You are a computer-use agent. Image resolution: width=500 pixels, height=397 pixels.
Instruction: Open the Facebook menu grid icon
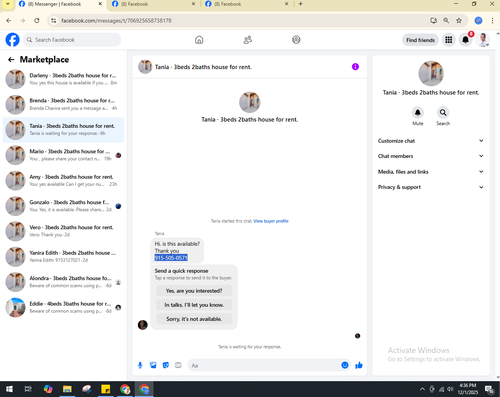pyautogui.click(x=449, y=40)
